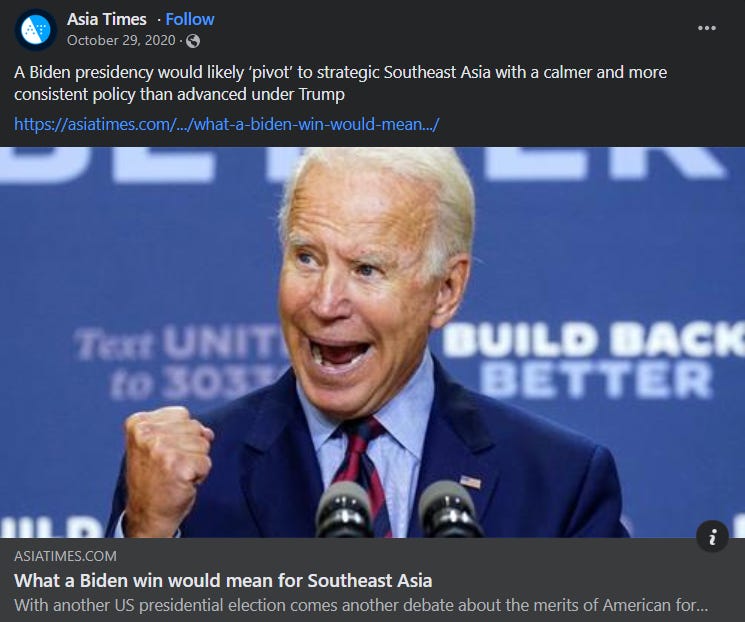745x622 pixels.
Task: Click Biden's raised fist in the photo
Action: pos(167,454)
